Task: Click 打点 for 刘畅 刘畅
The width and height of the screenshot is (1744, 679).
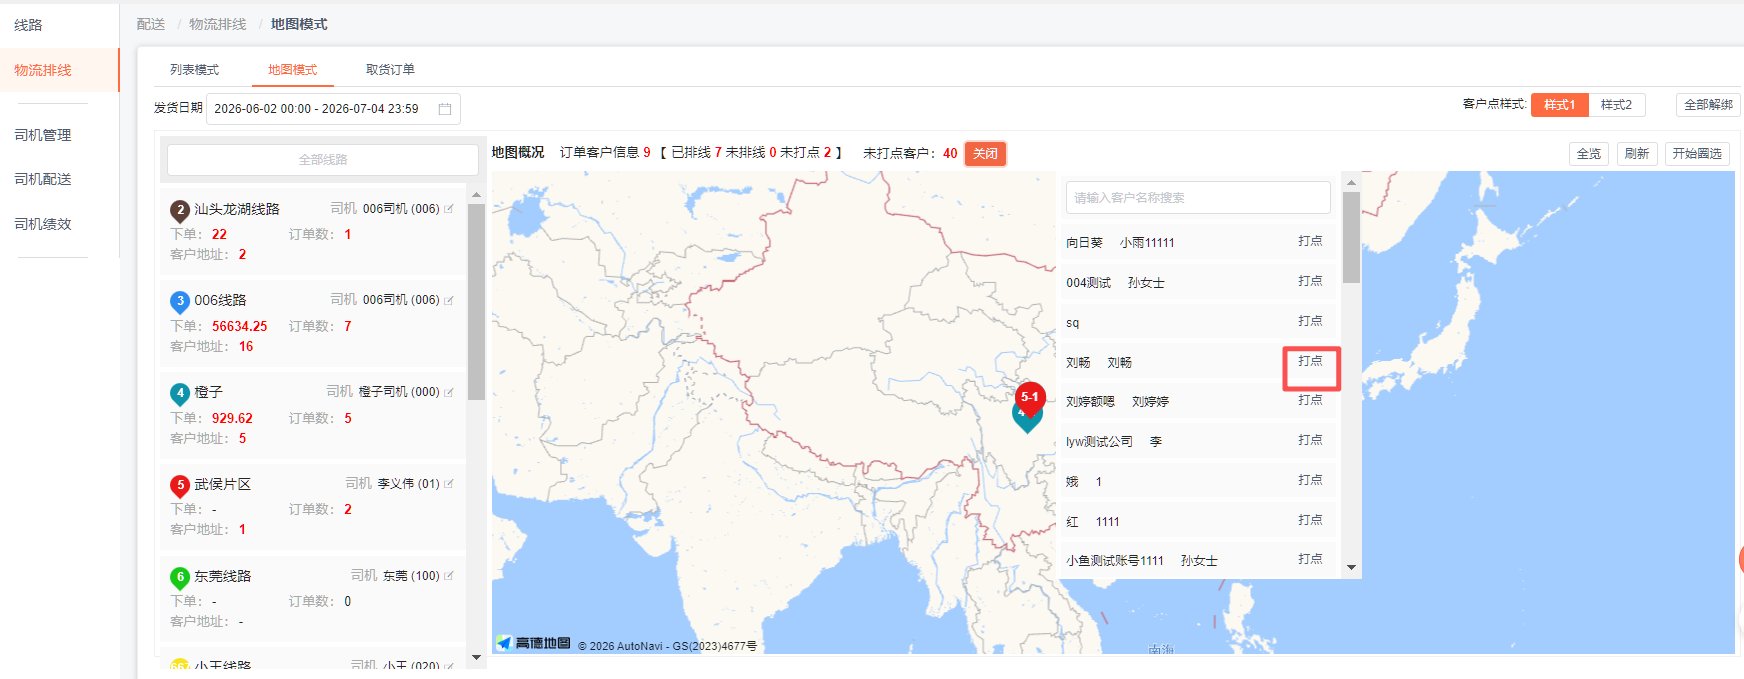Action: tap(1310, 361)
